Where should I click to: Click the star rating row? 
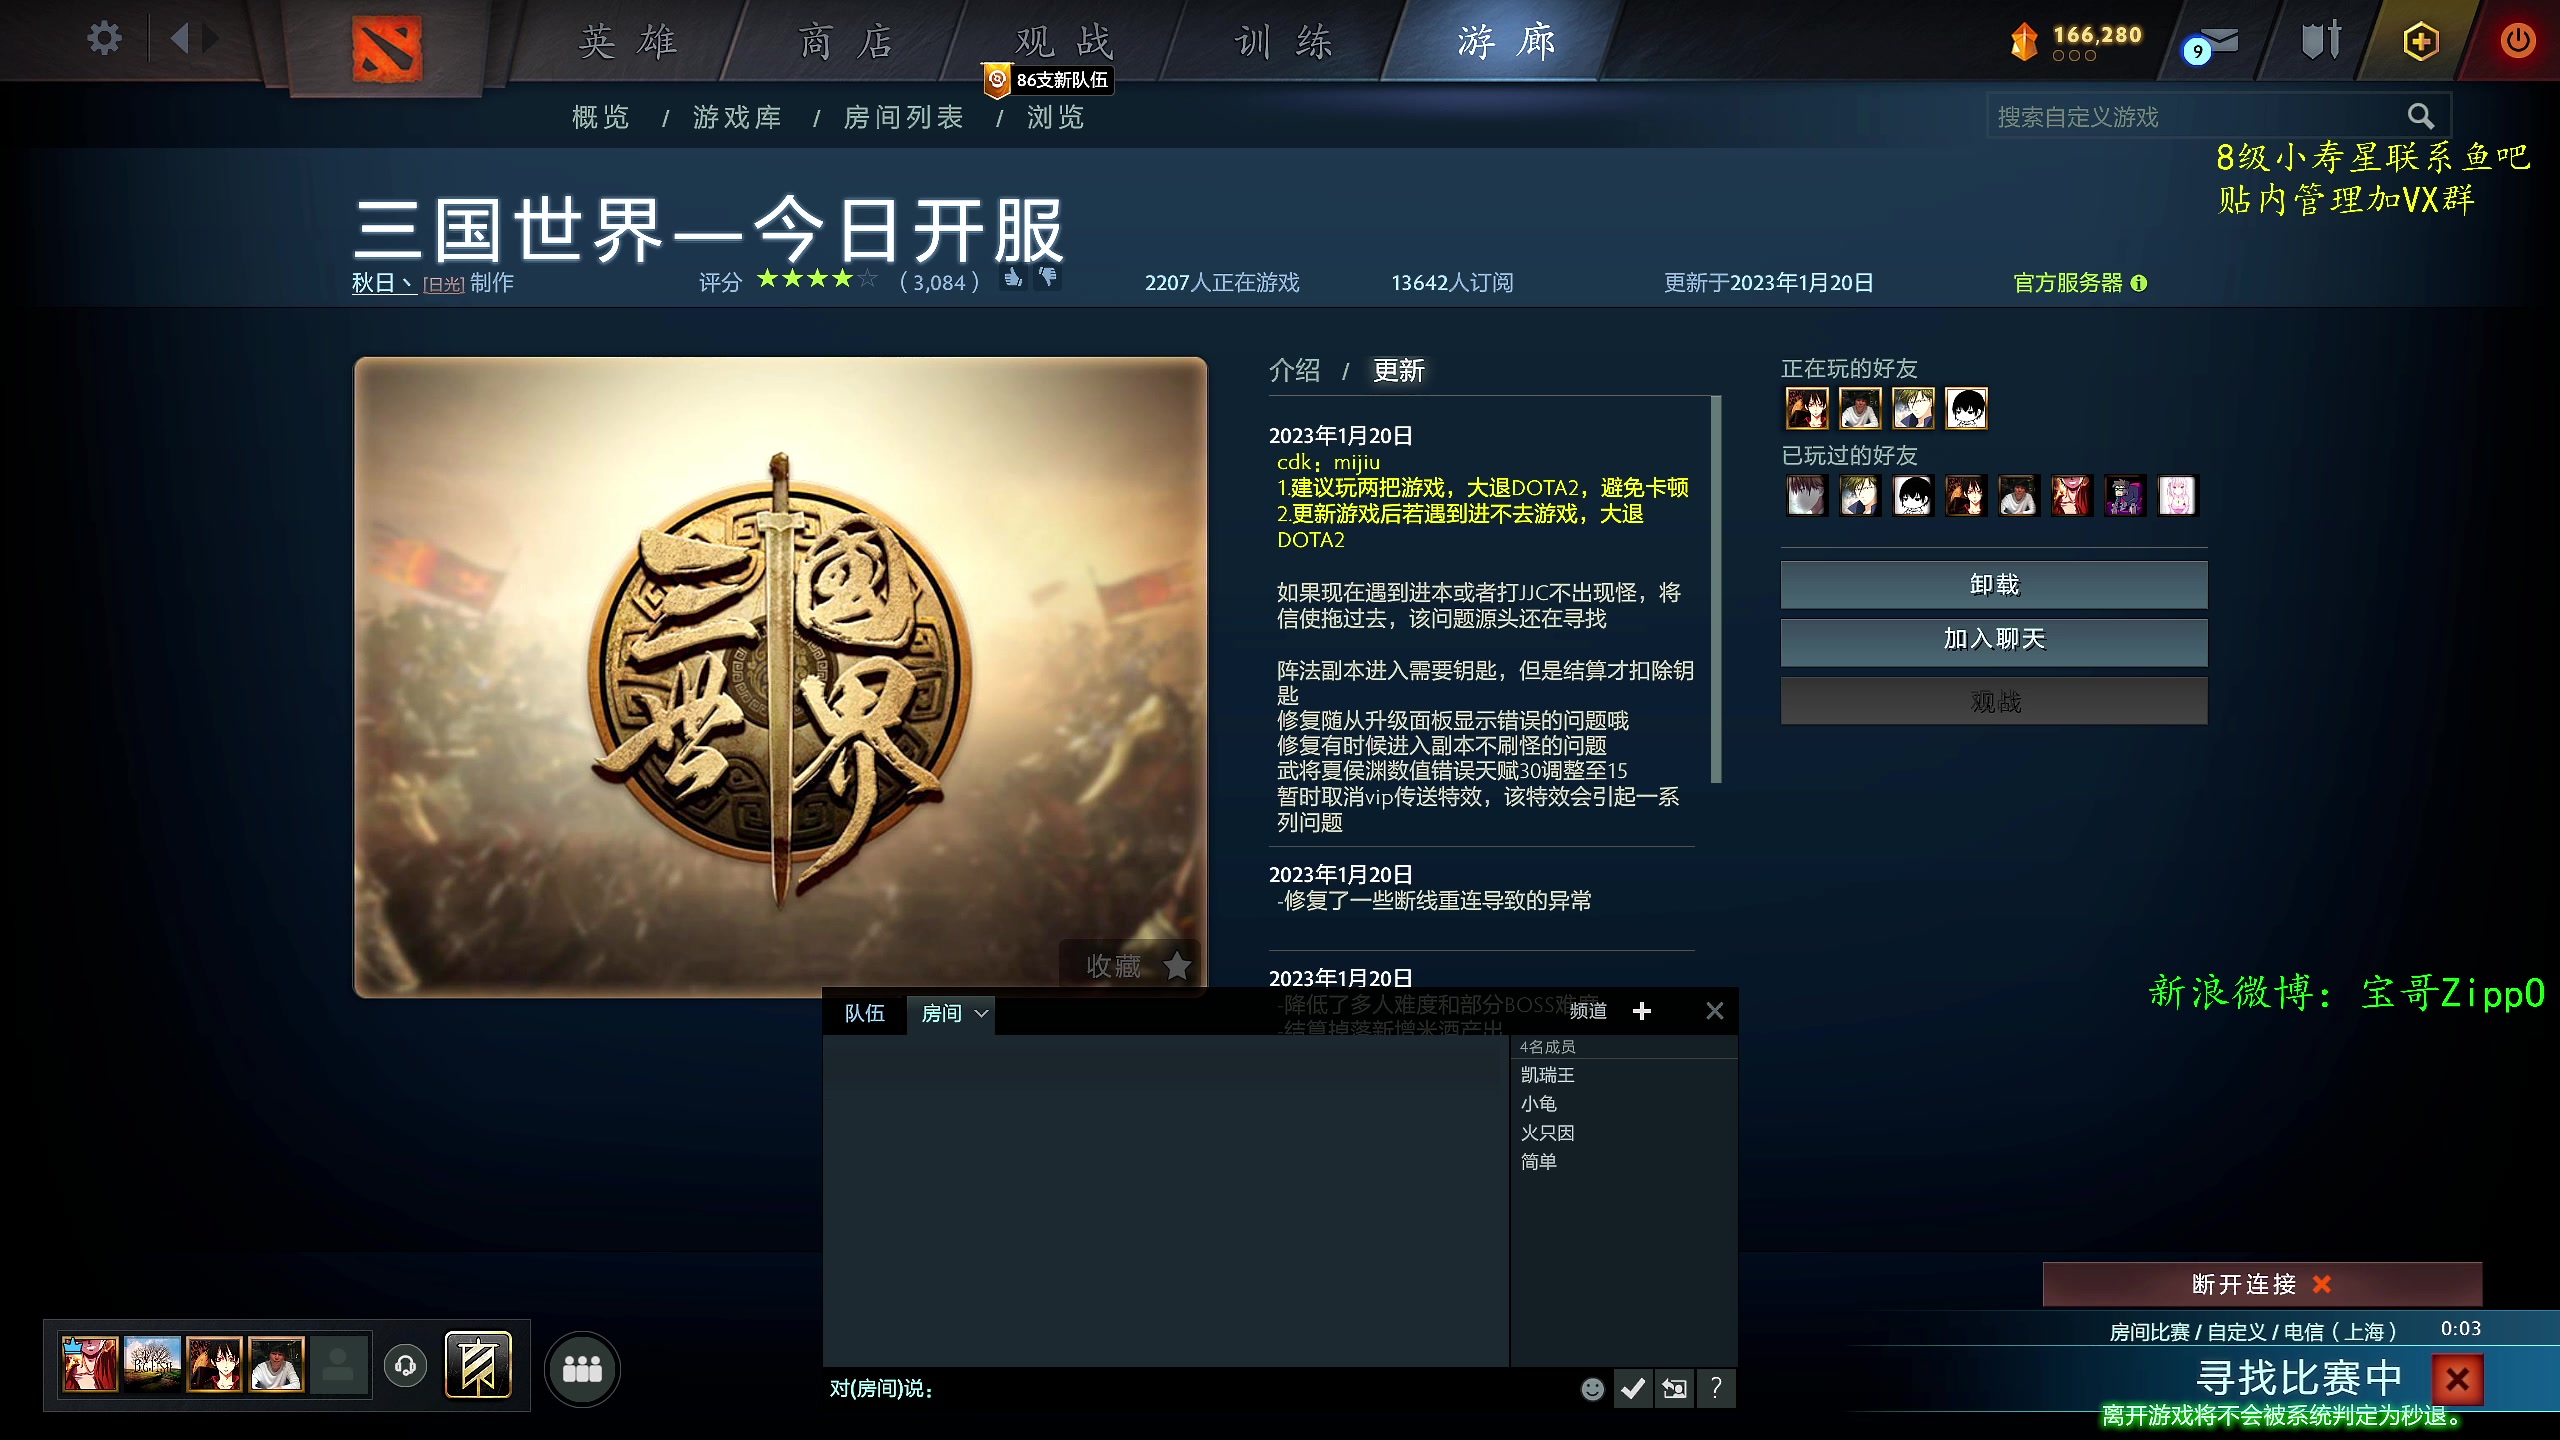pyautogui.click(x=817, y=279)
